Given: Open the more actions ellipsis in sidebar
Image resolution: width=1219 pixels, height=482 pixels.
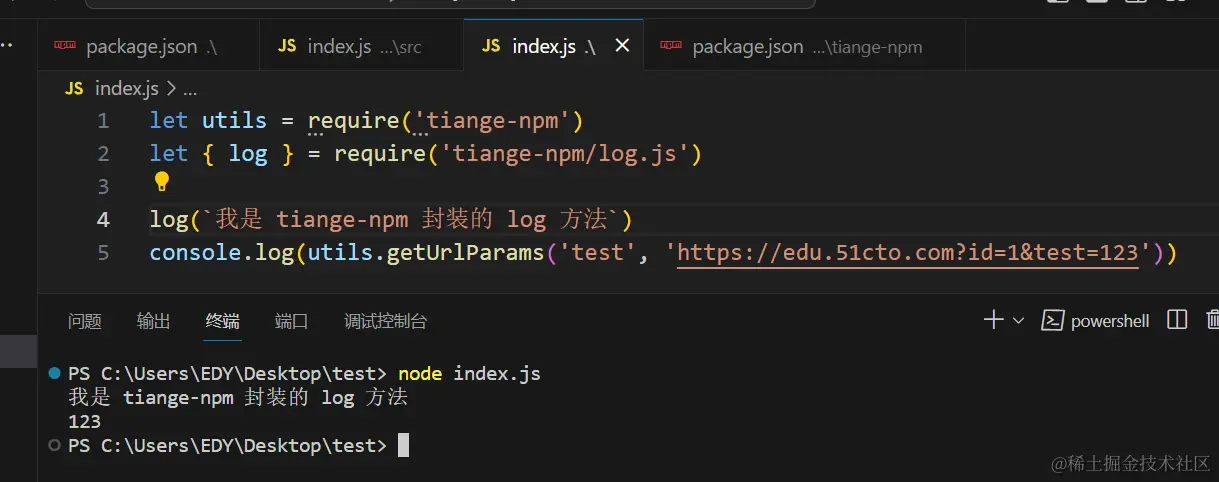Looking at the screenshot, I should 6,46.
